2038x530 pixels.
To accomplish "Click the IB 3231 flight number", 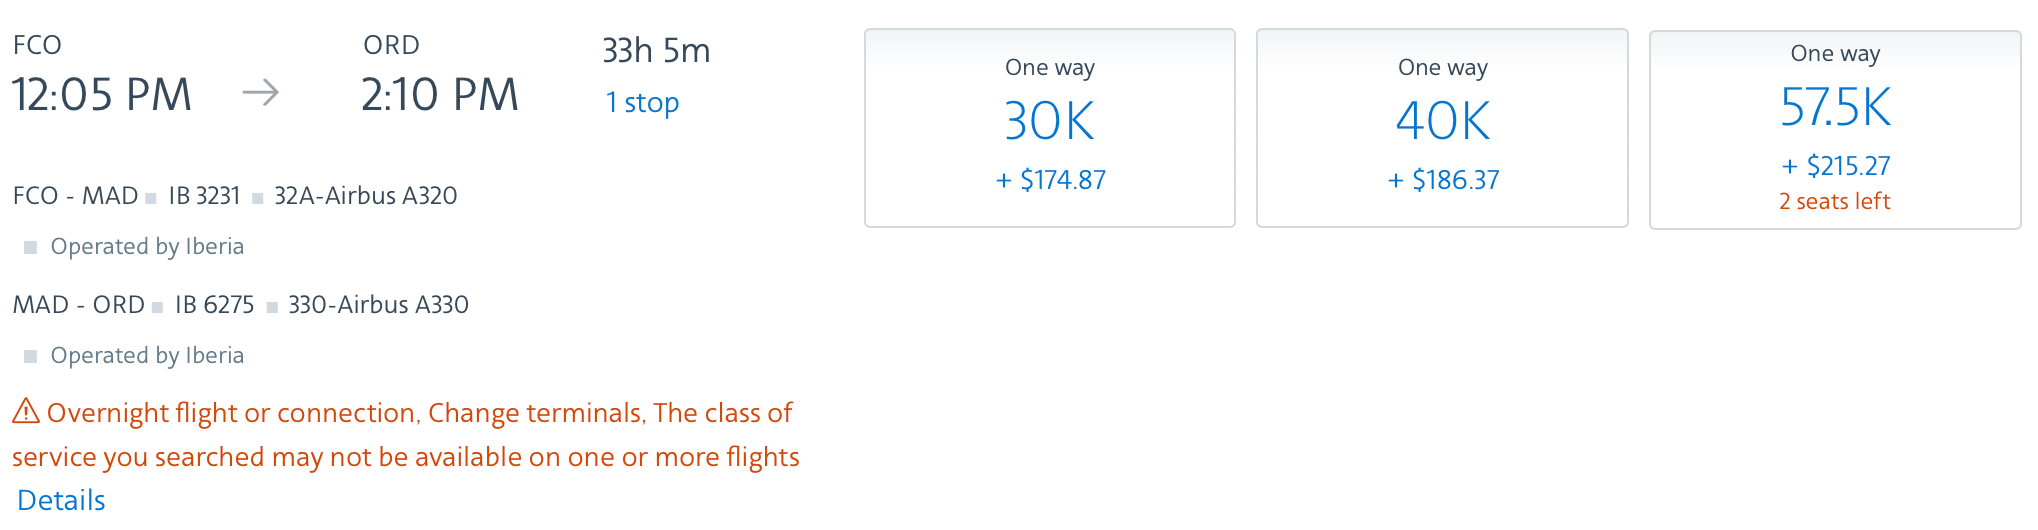I will [x=204, y=196].
